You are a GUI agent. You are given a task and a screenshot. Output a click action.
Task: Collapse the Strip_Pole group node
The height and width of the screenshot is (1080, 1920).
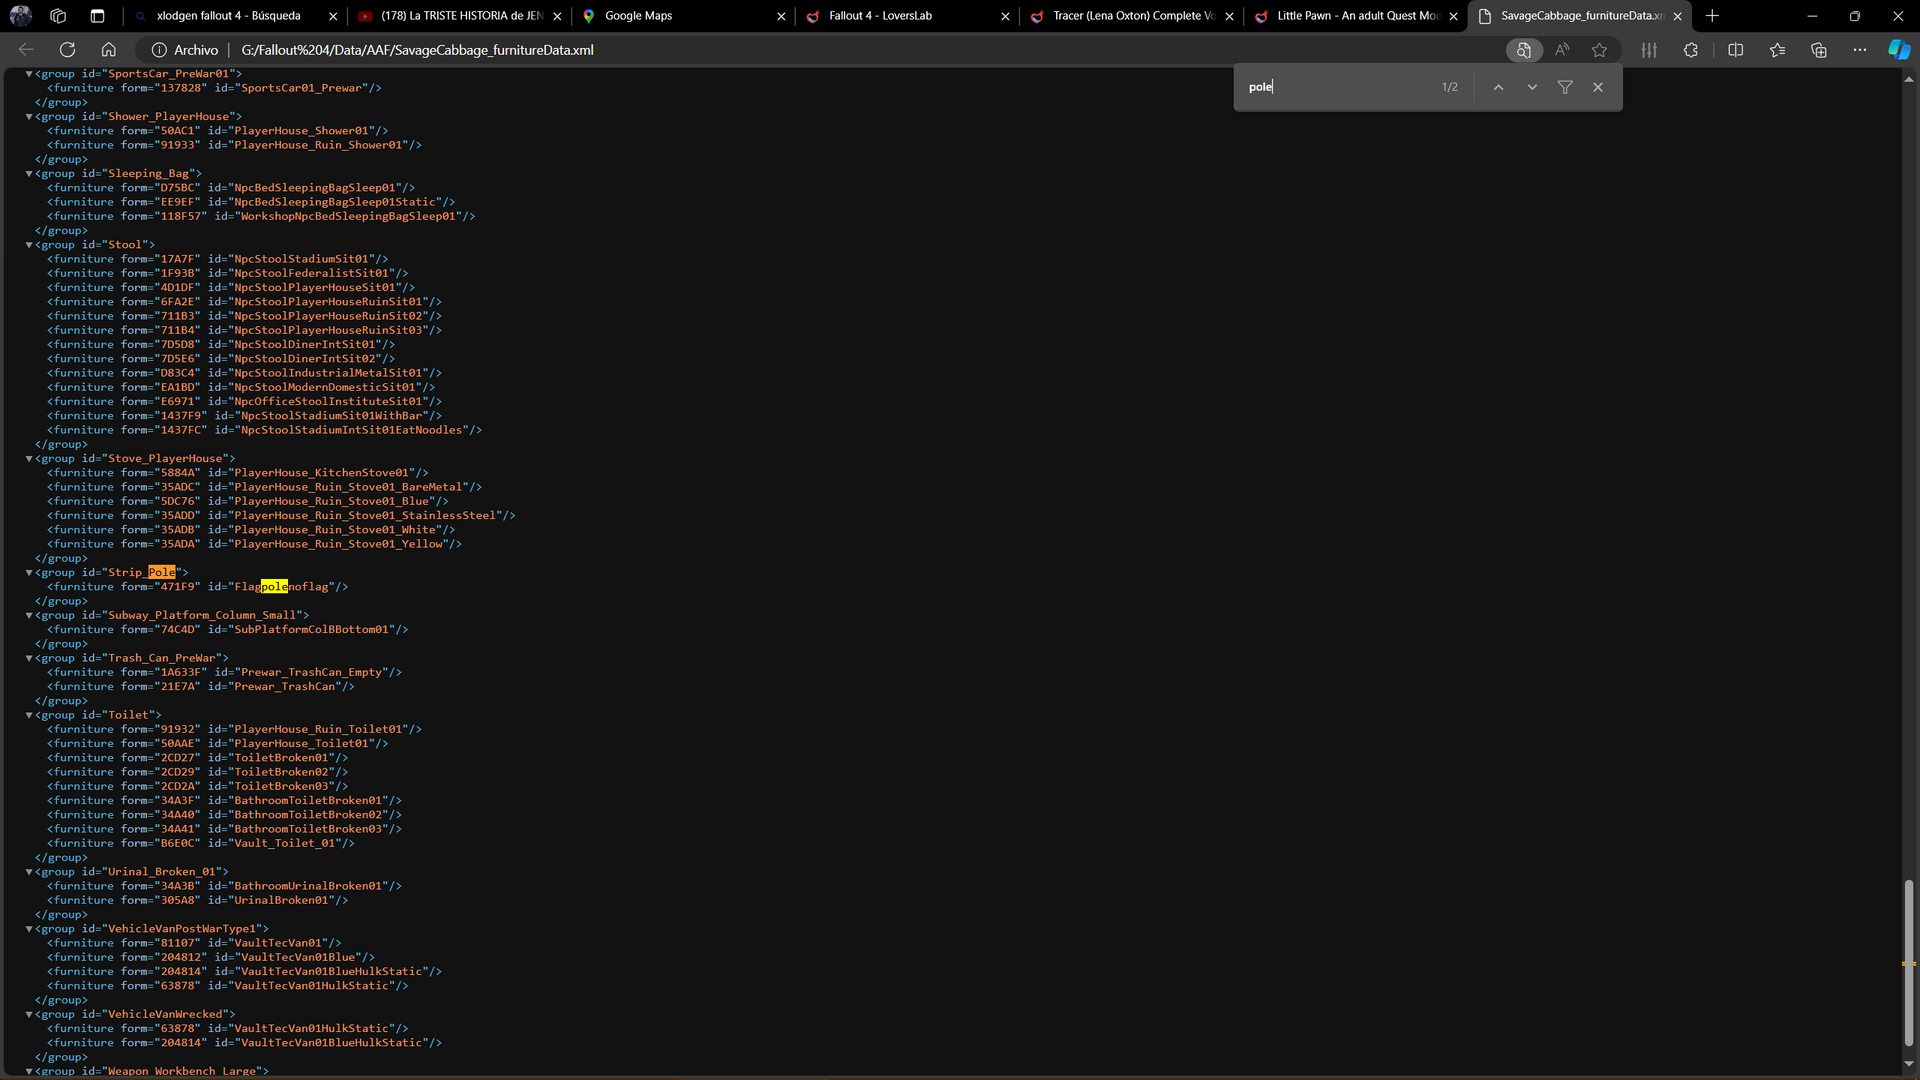(x=29, y=572)
